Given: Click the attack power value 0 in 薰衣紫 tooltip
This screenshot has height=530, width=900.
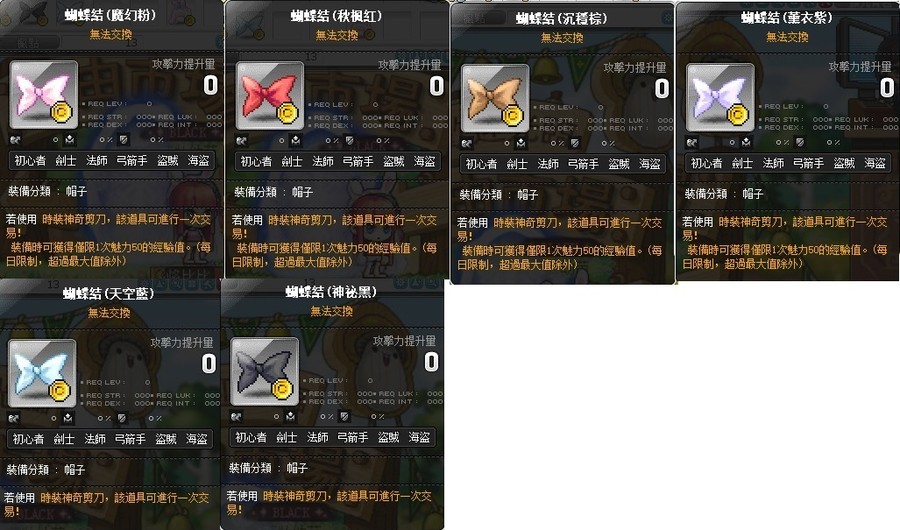Looking at the screenshot, I should [x=887, y=87].
